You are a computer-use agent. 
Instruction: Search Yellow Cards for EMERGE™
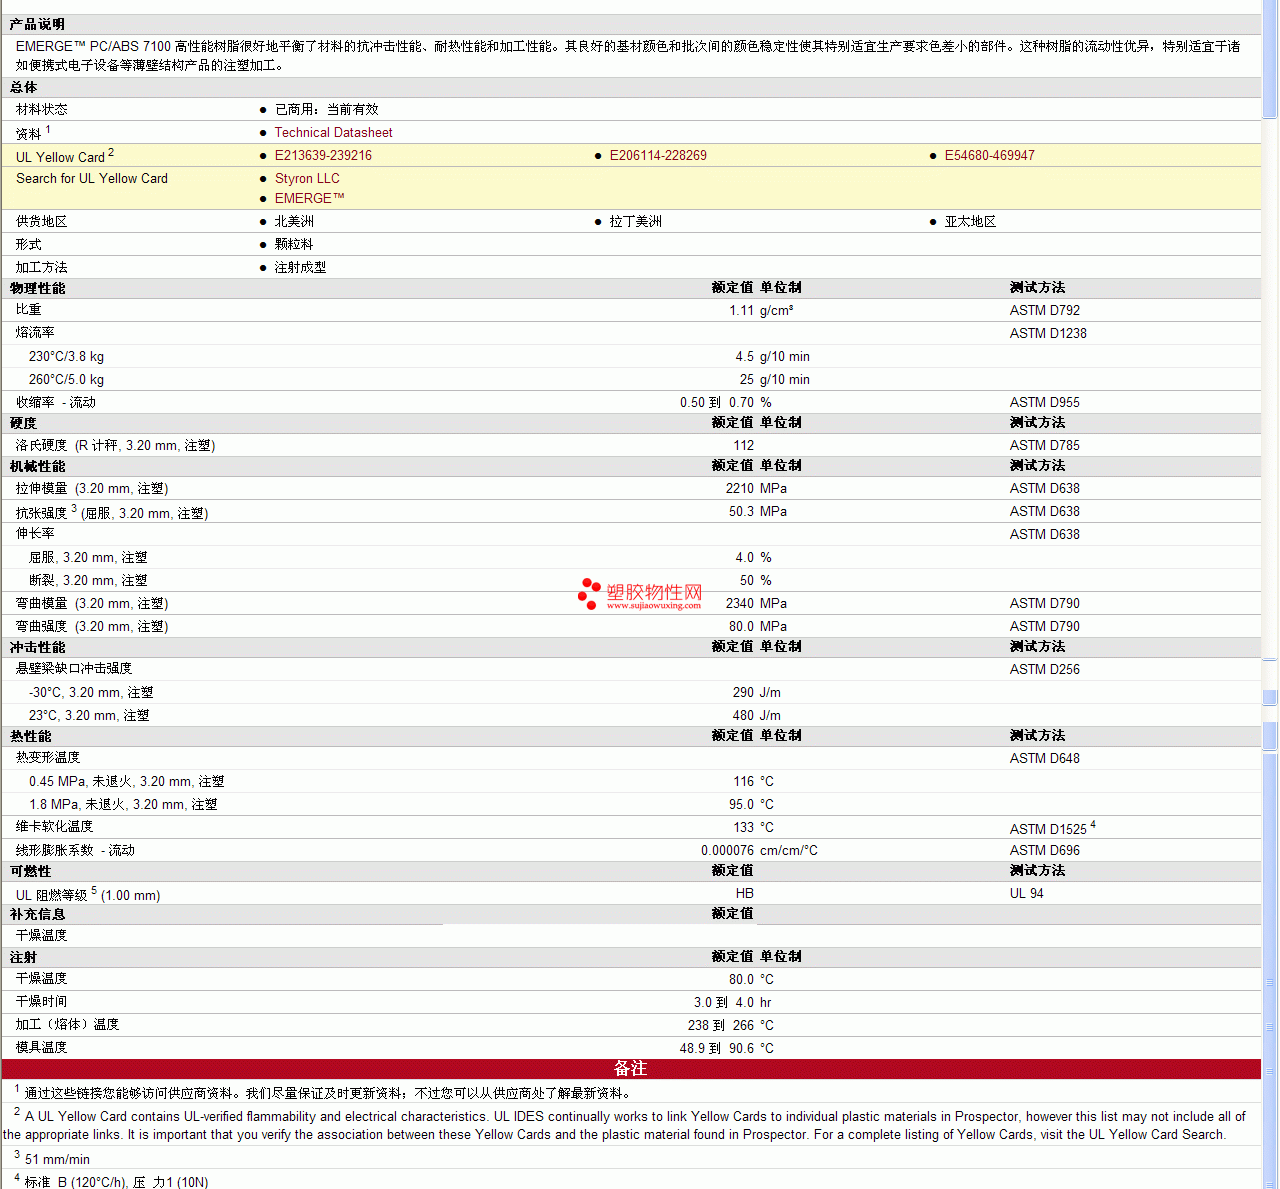309,198
